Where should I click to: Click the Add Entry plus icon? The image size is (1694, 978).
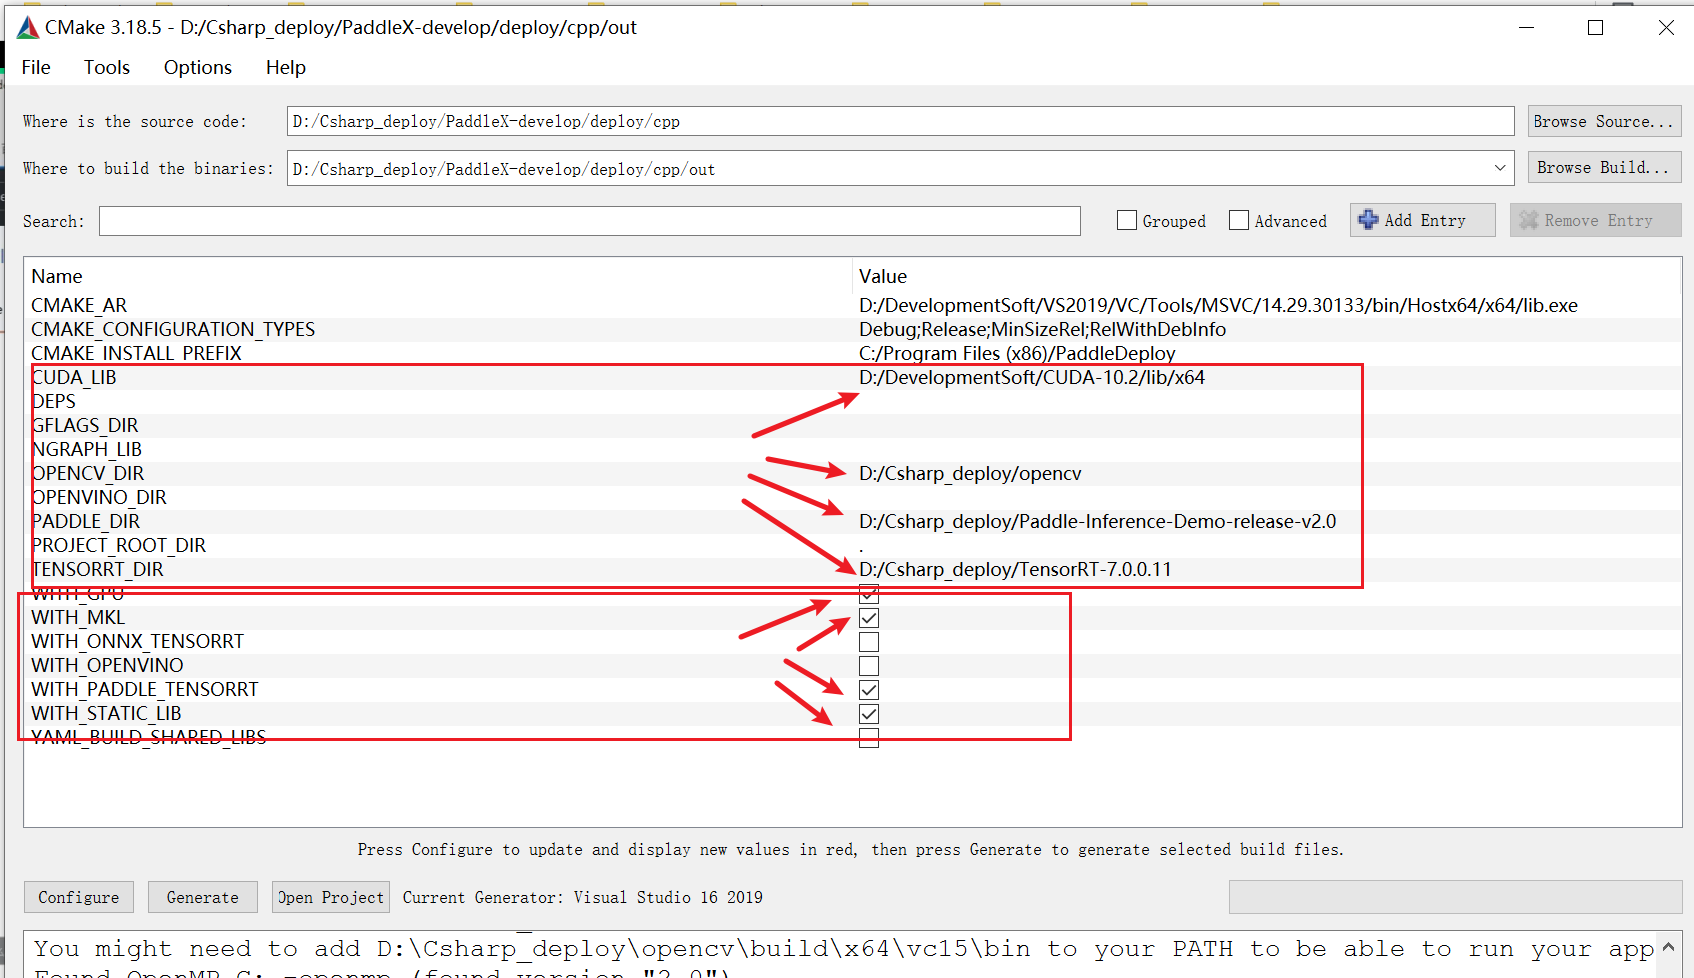(1370, 220)
